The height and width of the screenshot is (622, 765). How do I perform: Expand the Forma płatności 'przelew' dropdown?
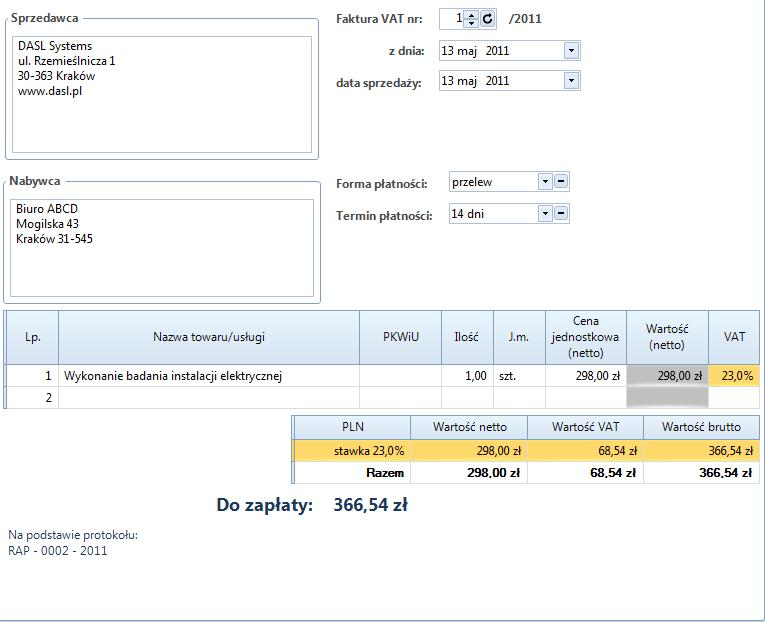click(x=544, y=182)
